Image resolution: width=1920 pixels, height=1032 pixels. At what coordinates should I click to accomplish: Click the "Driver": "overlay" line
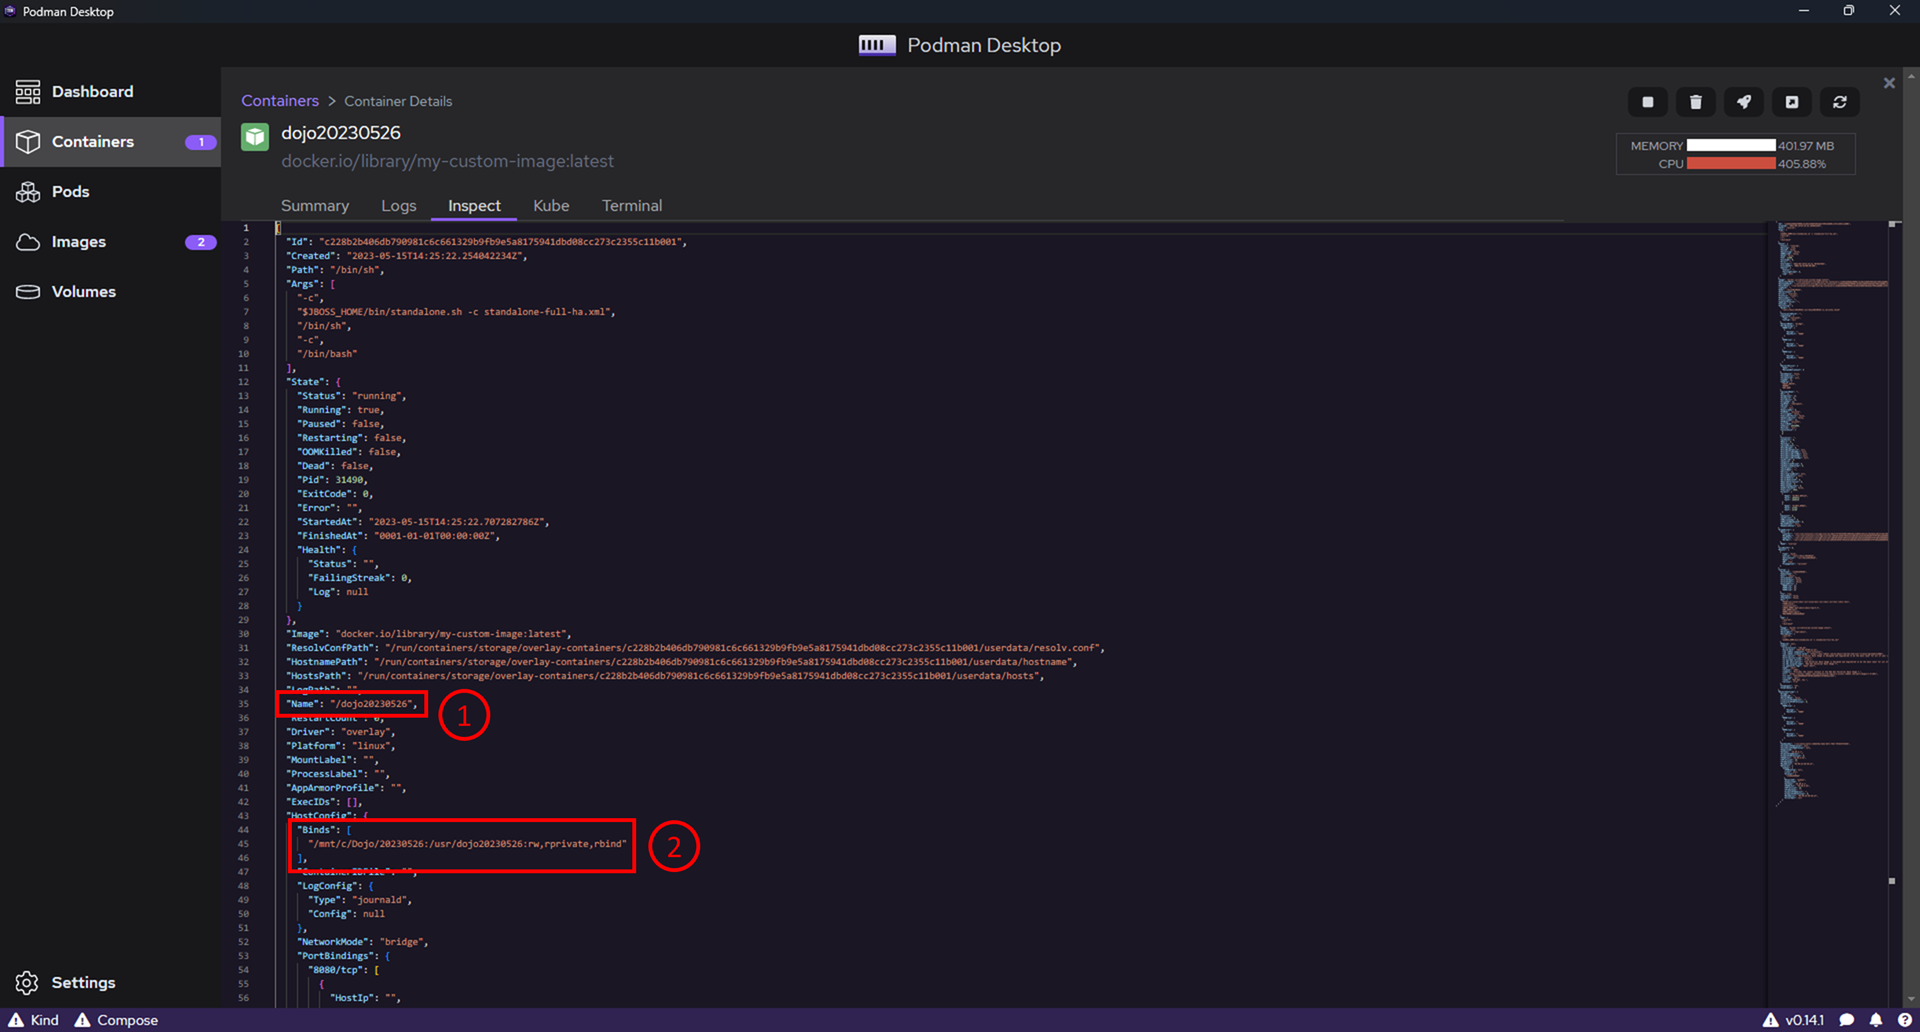(x=340, y=732)
